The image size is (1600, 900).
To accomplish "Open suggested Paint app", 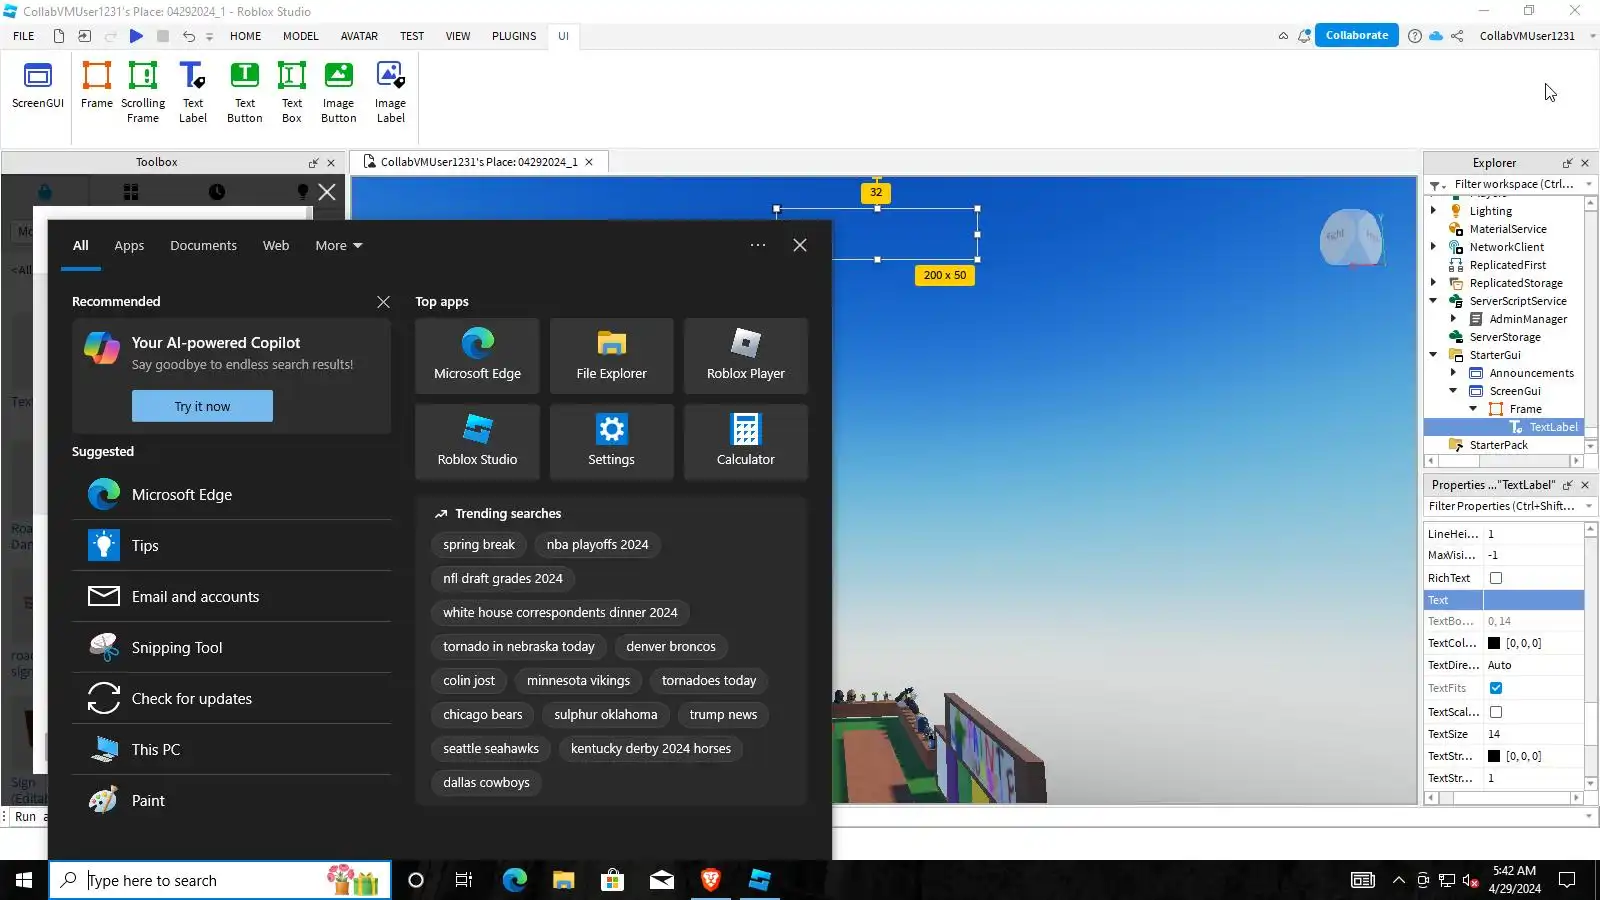I will 231,801.
